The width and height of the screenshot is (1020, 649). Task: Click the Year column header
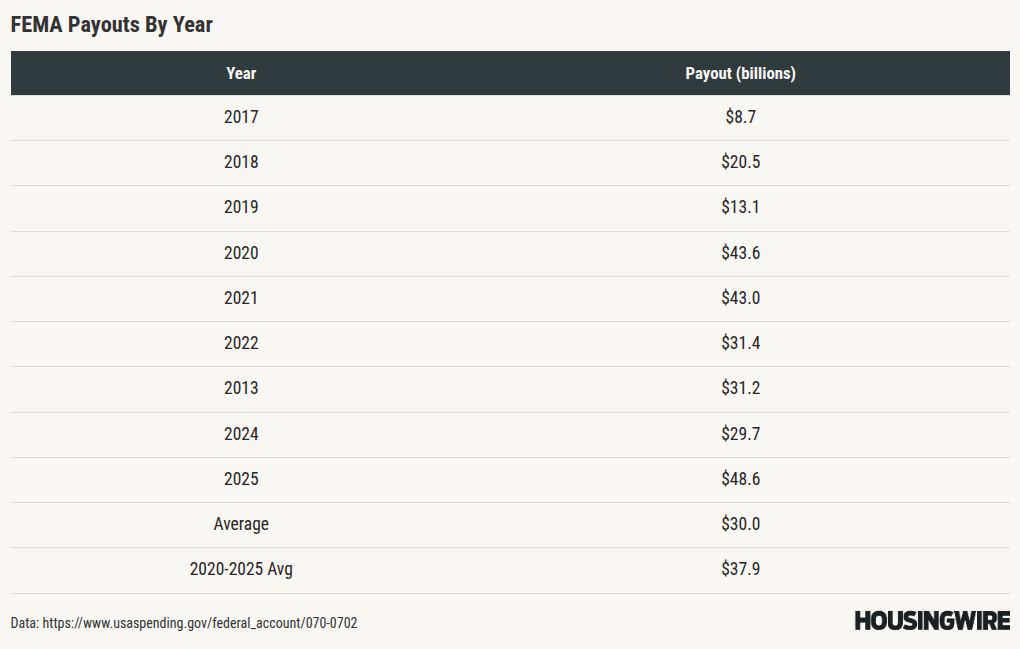pyautogui.click(x=241, y=73)
